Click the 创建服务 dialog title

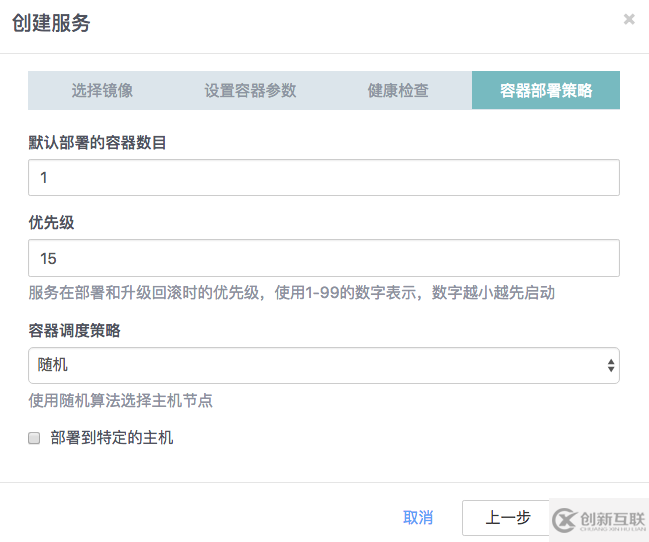point(51,23)
